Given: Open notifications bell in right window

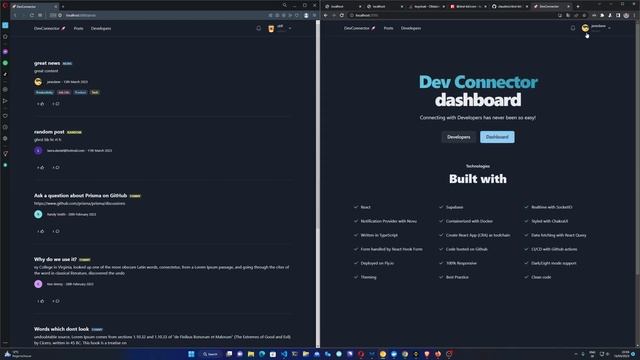Looking at the screenshot, I should pyautogui.click(x=573, y=28).
